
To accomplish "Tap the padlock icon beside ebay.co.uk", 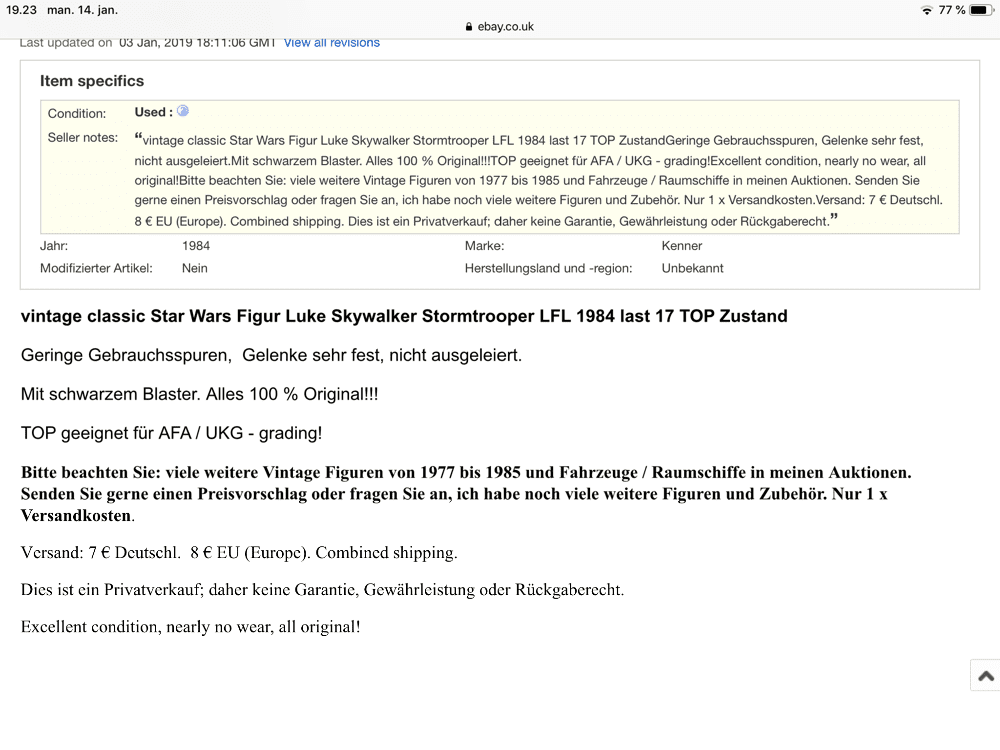I will coord(469,26).
